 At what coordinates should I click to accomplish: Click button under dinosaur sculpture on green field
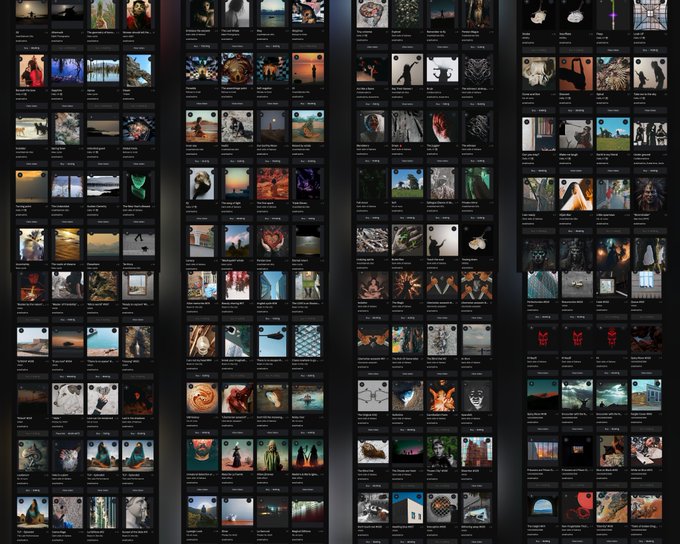[x=612, y=171]
